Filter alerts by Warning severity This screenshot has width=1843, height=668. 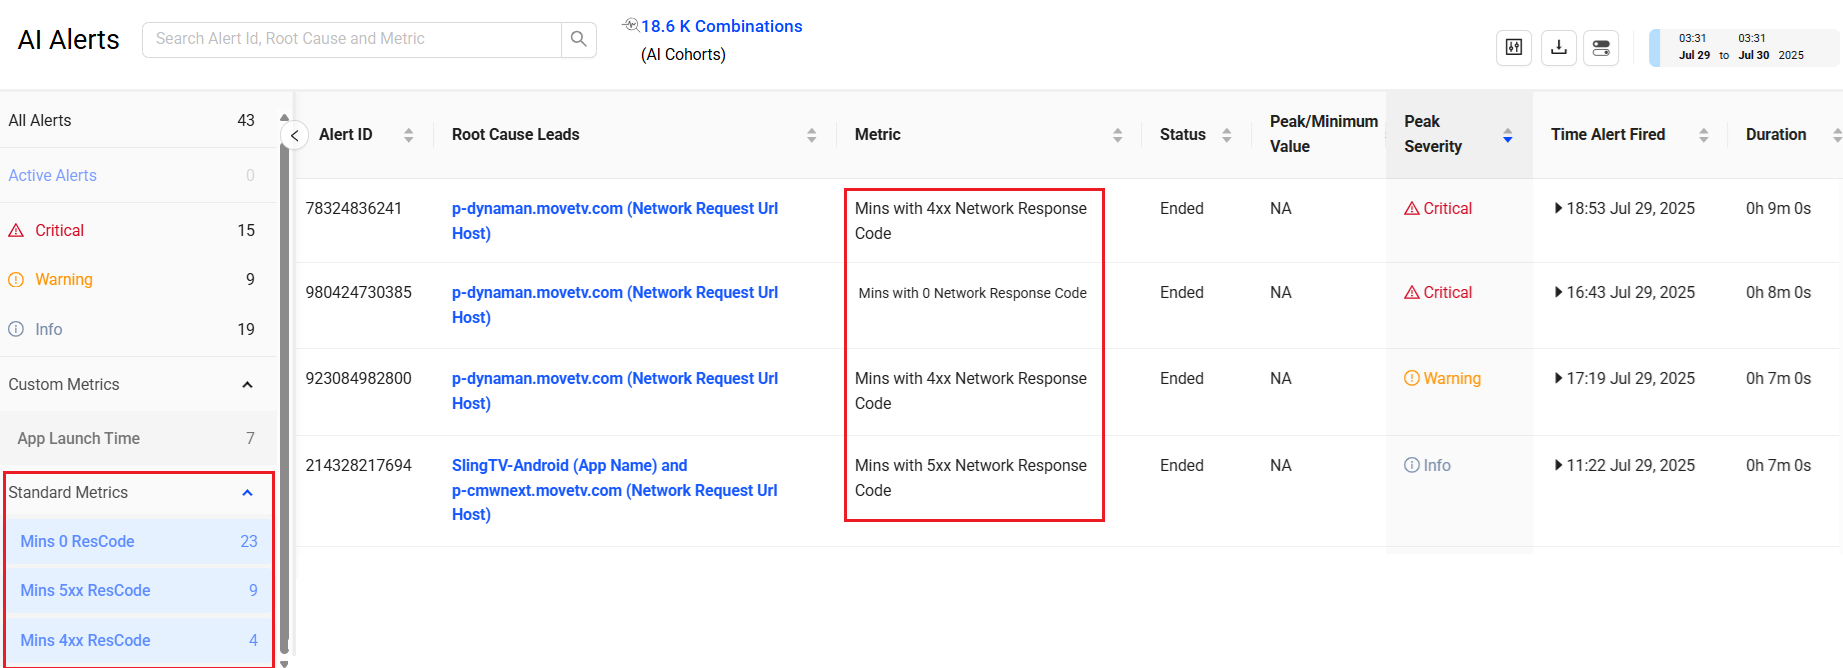[63, 280]
